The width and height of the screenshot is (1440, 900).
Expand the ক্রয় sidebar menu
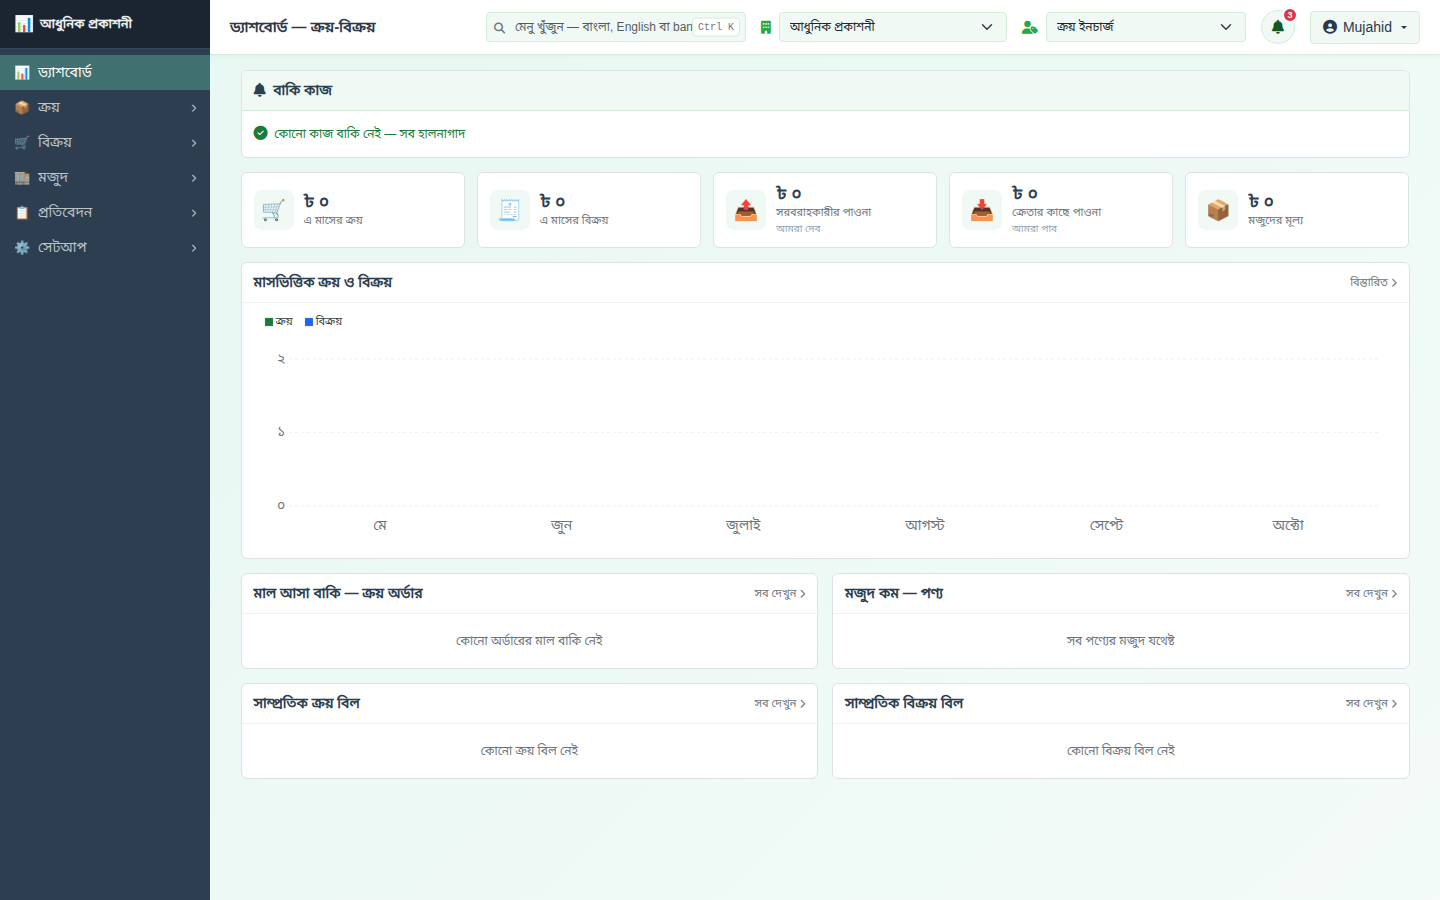[105, 108]
